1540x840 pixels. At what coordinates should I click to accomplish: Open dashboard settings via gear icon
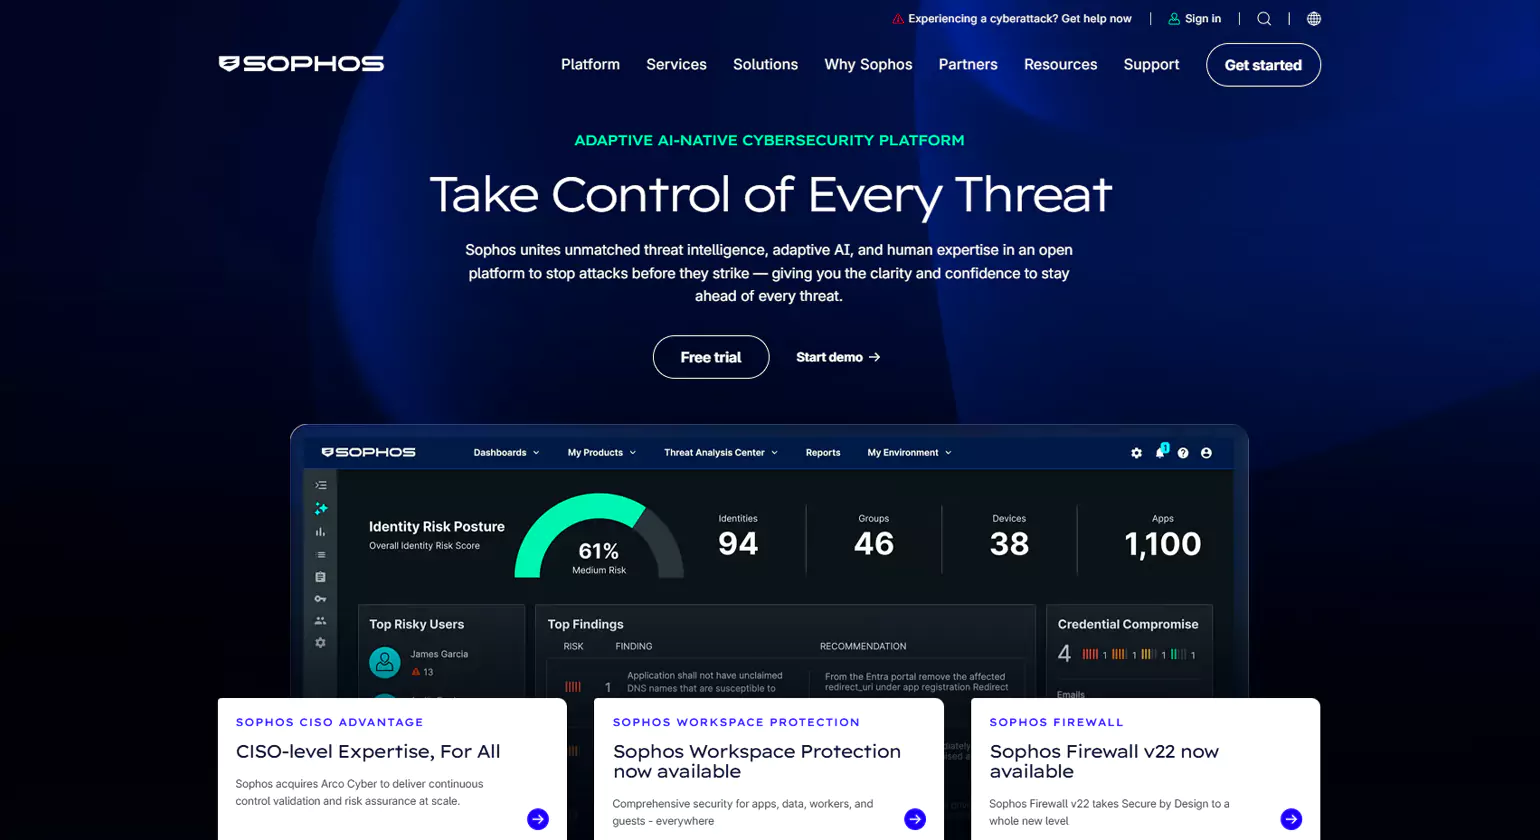pos(1135,452)
